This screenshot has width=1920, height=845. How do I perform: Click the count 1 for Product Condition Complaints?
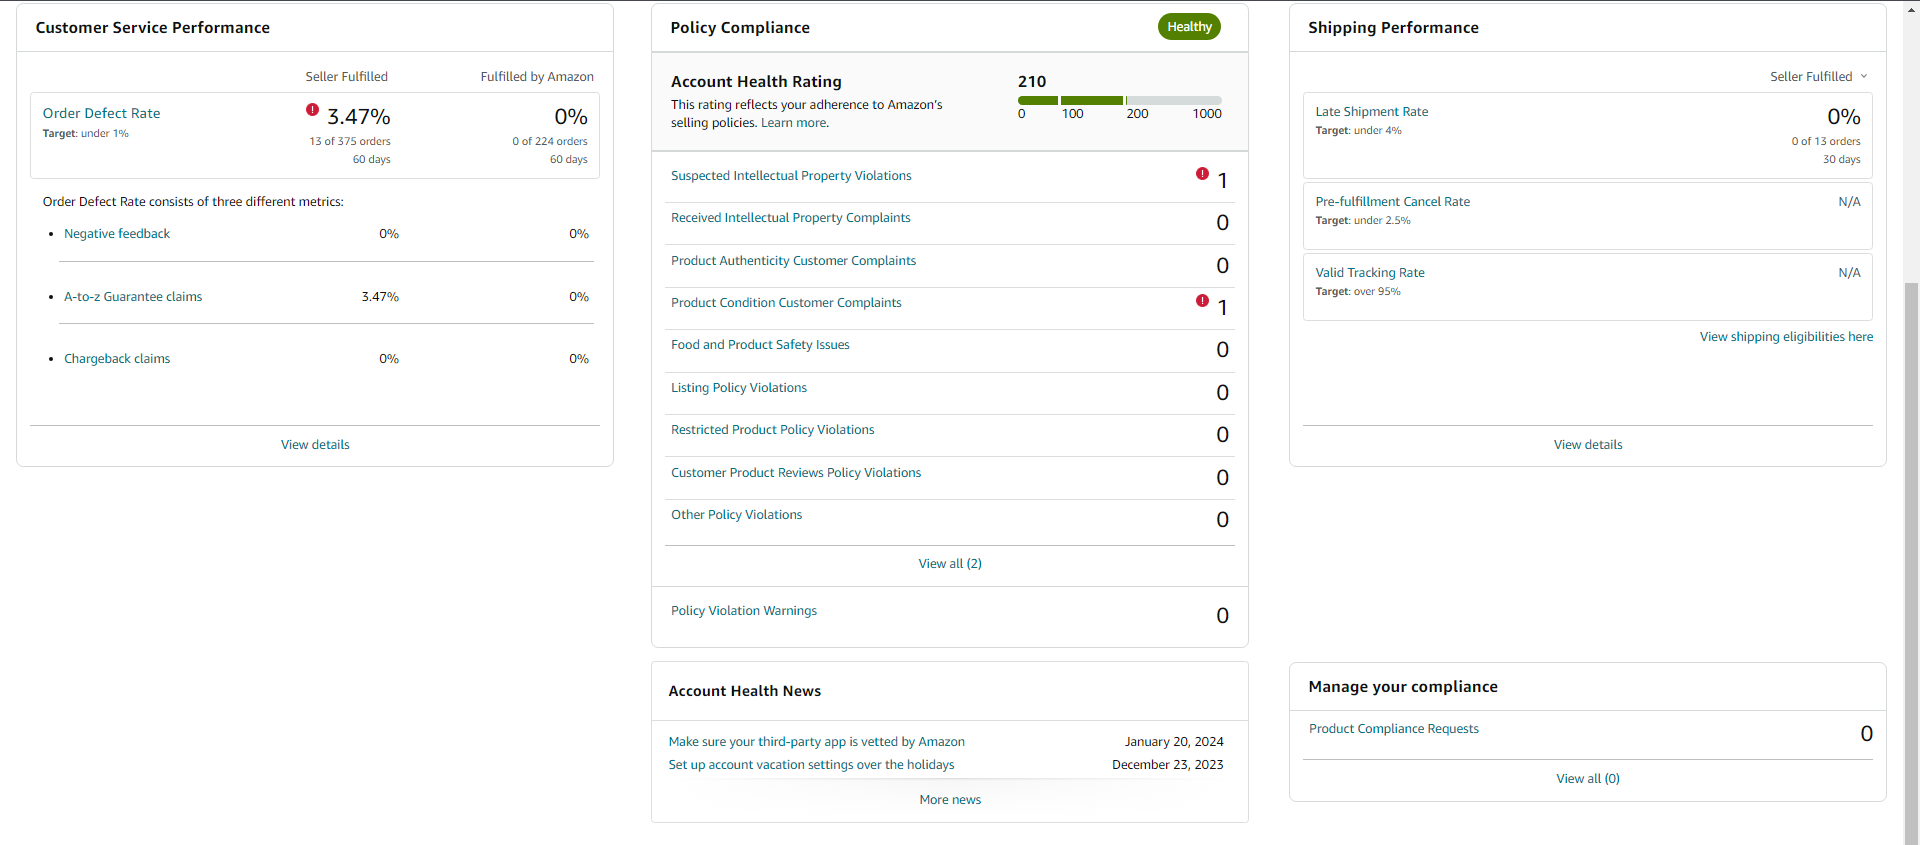click(1222, 308)
